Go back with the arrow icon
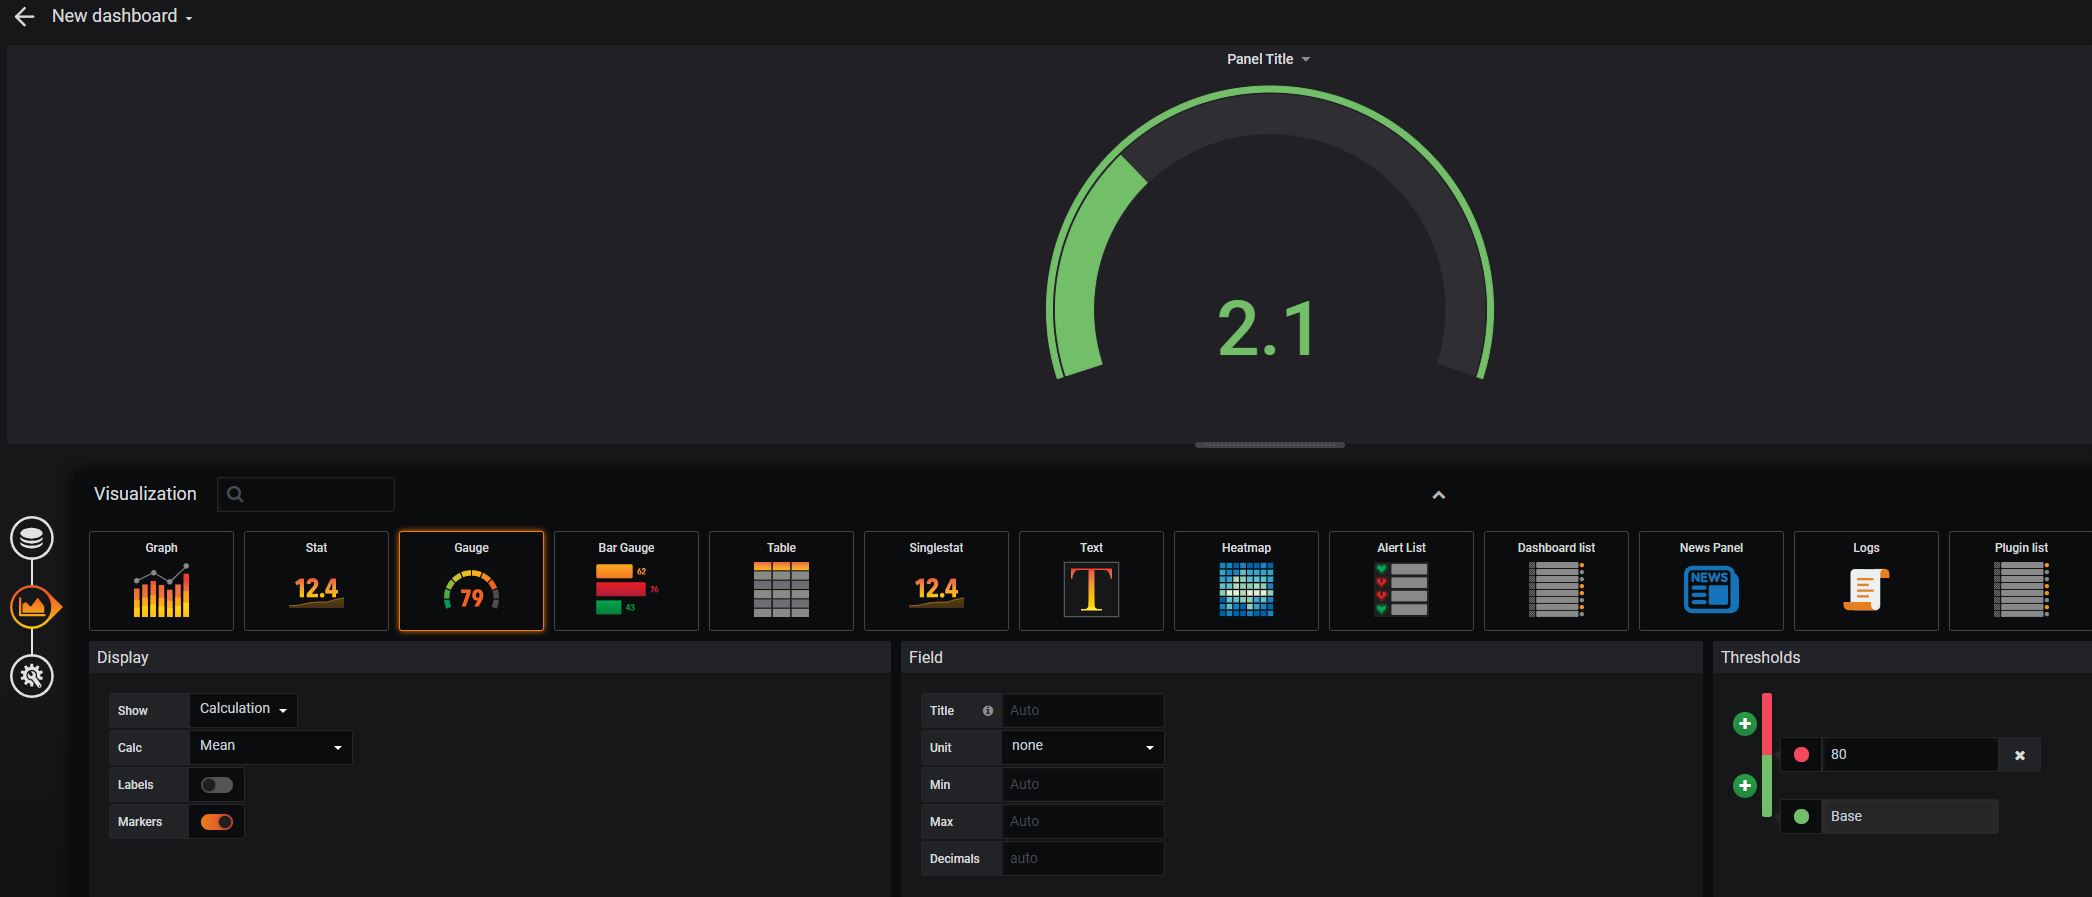 [24, 17]
